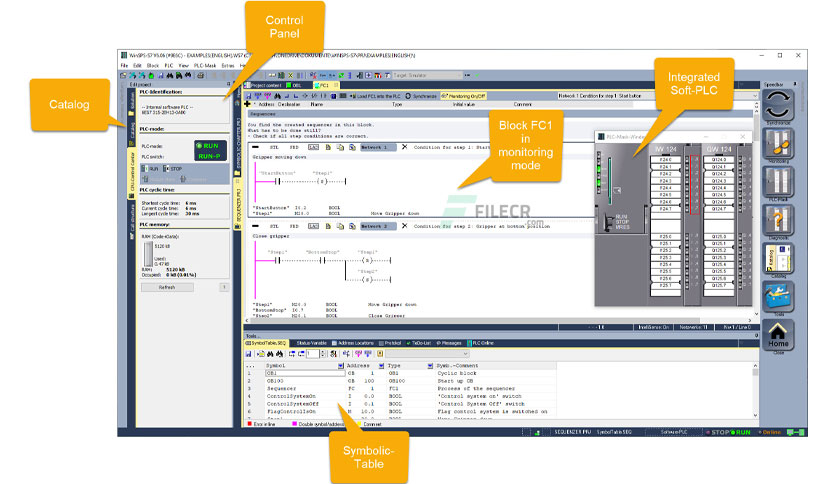Delete Network 1 with its X icon
Viewport: 836px width, 484px height.
[404, 147]
